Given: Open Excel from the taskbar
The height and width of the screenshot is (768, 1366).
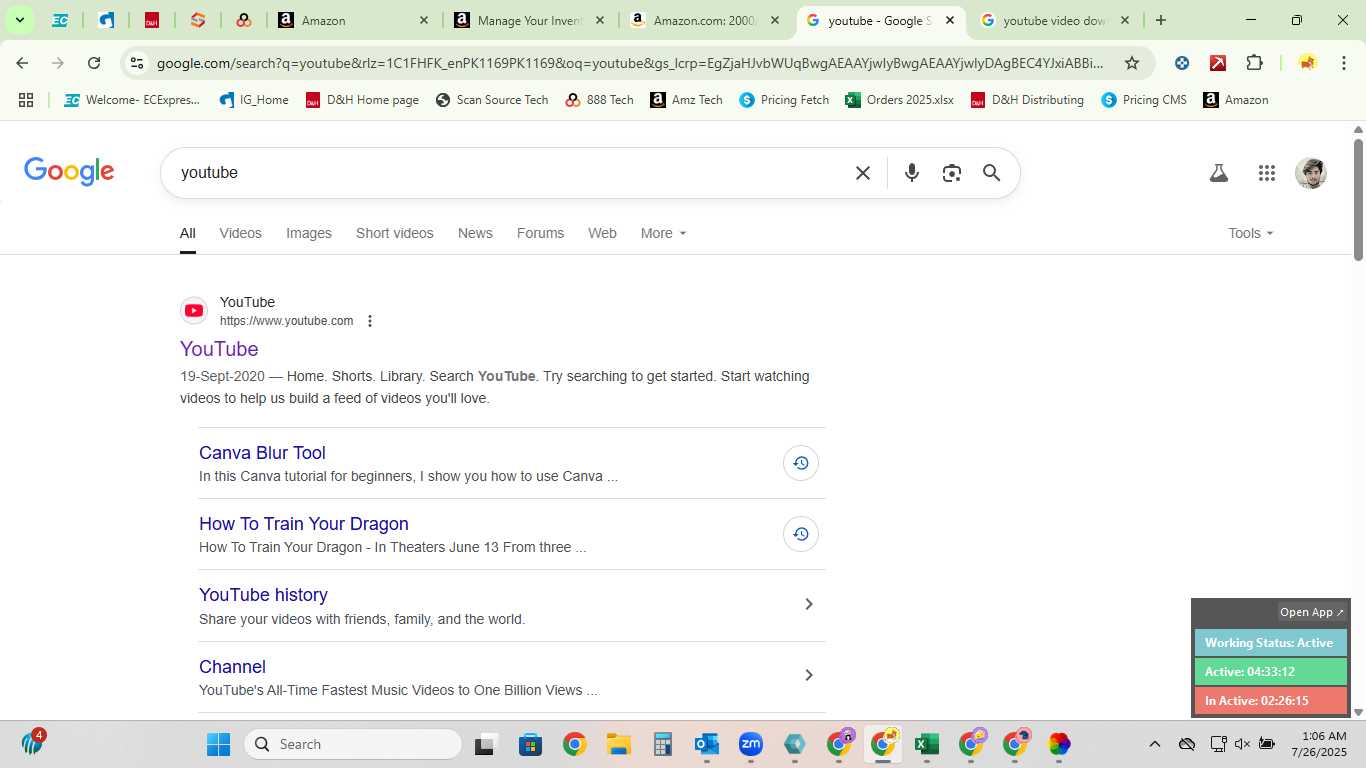Looking at the screenshot, I should click(927, 744).
